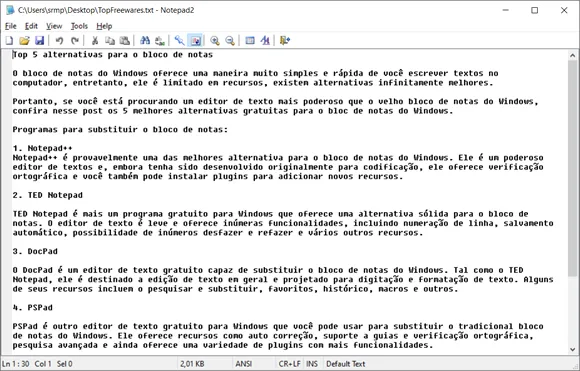The height and width of the screenshot is (371, 580).
Task: Open the File menu
Action: click(11, 26)
